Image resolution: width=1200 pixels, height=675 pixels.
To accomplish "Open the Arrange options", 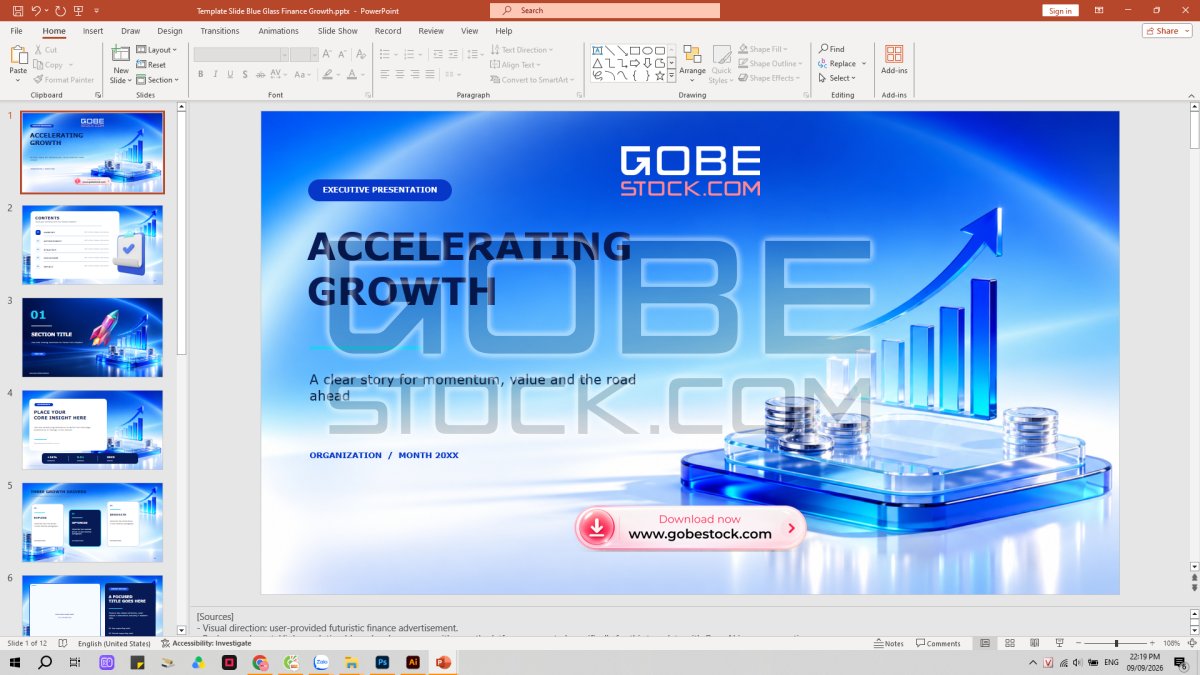I will (x=692, y=64).
